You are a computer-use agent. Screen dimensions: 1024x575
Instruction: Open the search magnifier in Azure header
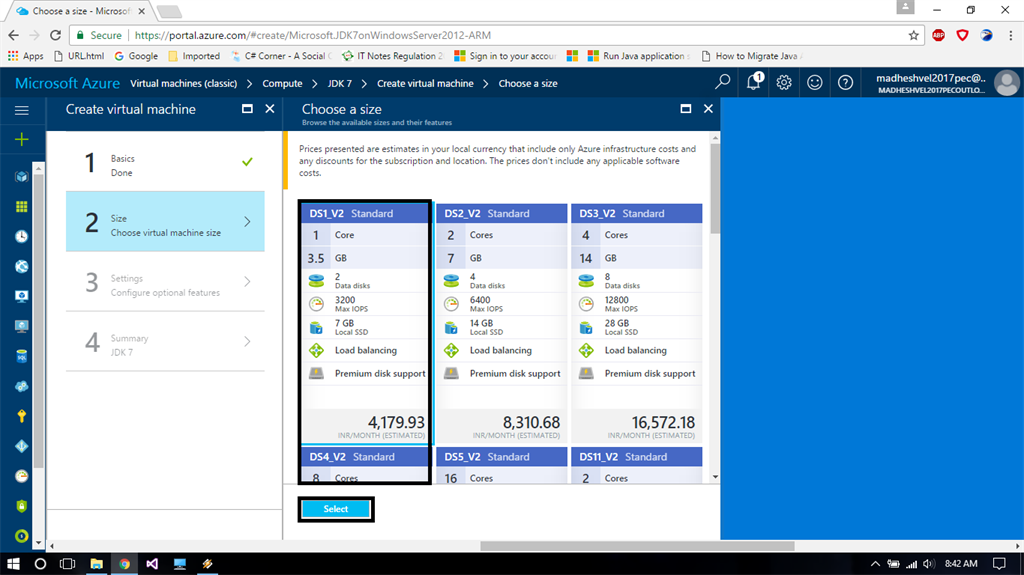click(722, 82)
